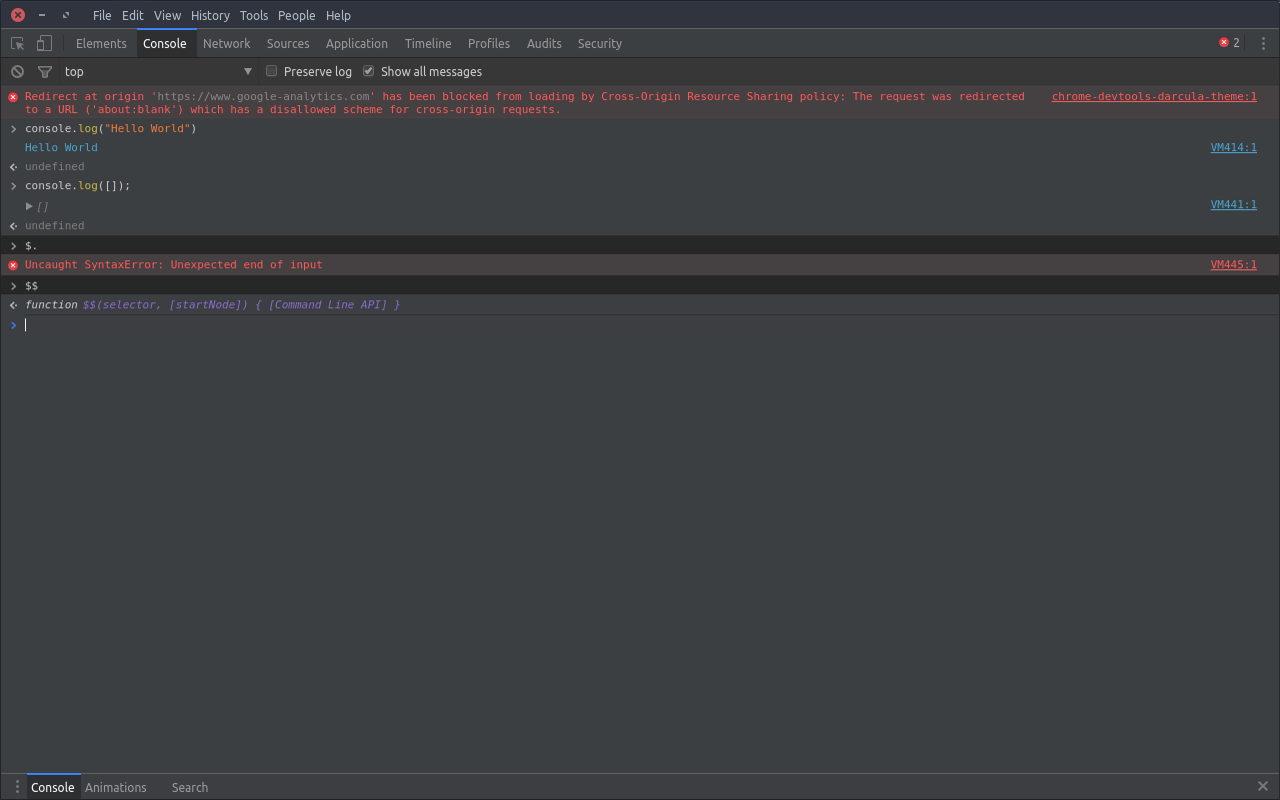1280x800 pixels.
Task: Click the error icon beside the Redirect message
Action: click(x=13, y=97)
